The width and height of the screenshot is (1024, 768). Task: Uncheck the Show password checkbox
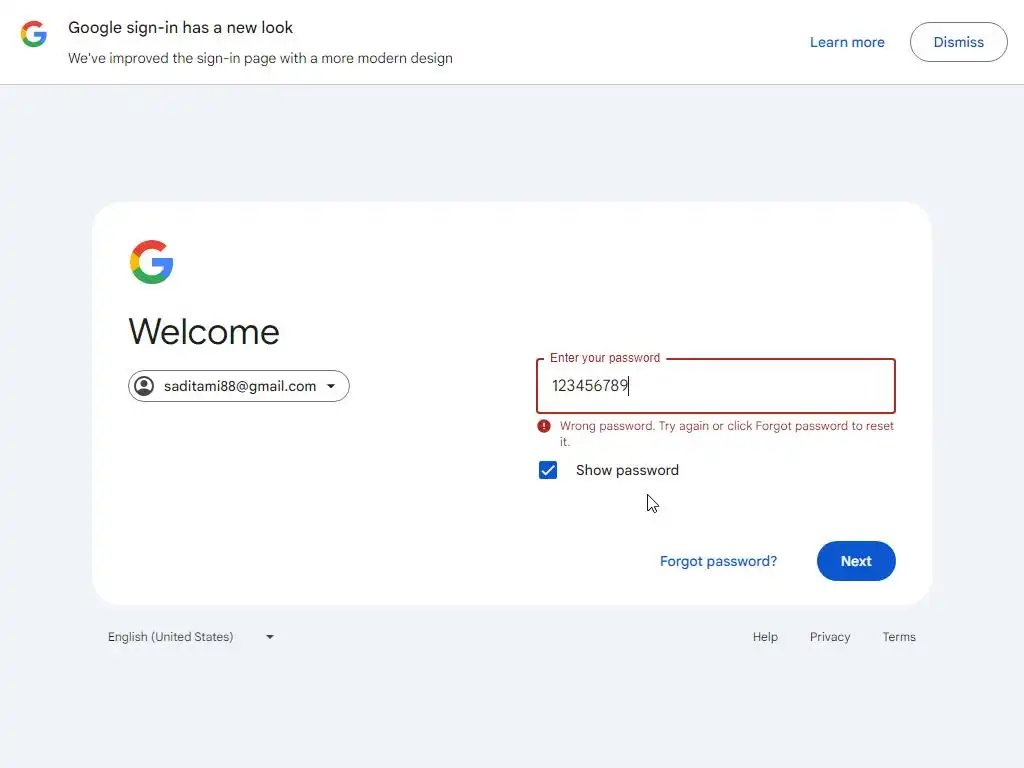548,470
